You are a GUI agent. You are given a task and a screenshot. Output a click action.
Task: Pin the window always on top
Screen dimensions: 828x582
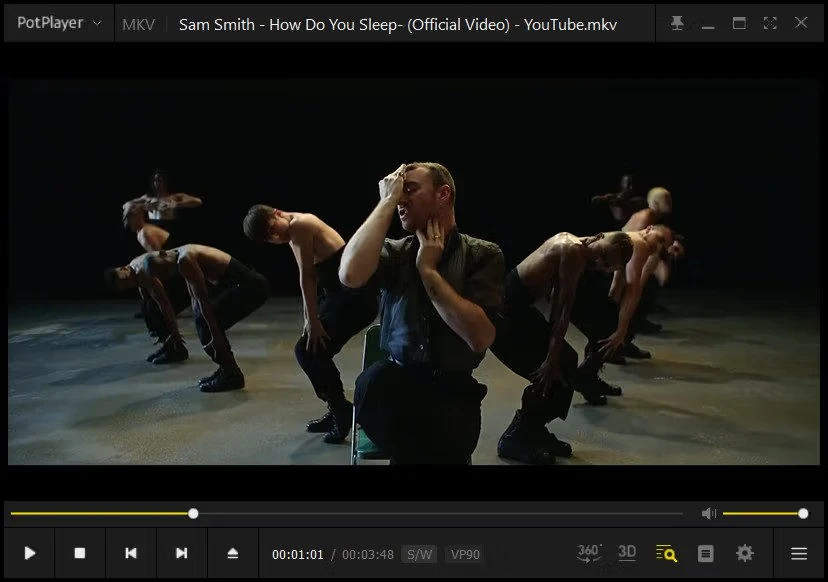point(677,23)
